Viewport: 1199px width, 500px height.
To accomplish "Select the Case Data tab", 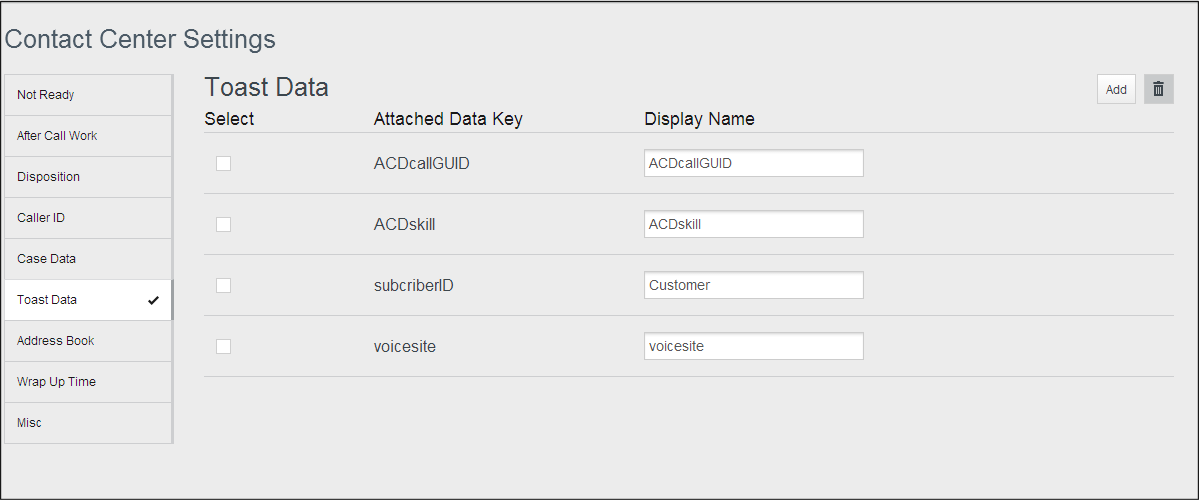I will 88,259.
